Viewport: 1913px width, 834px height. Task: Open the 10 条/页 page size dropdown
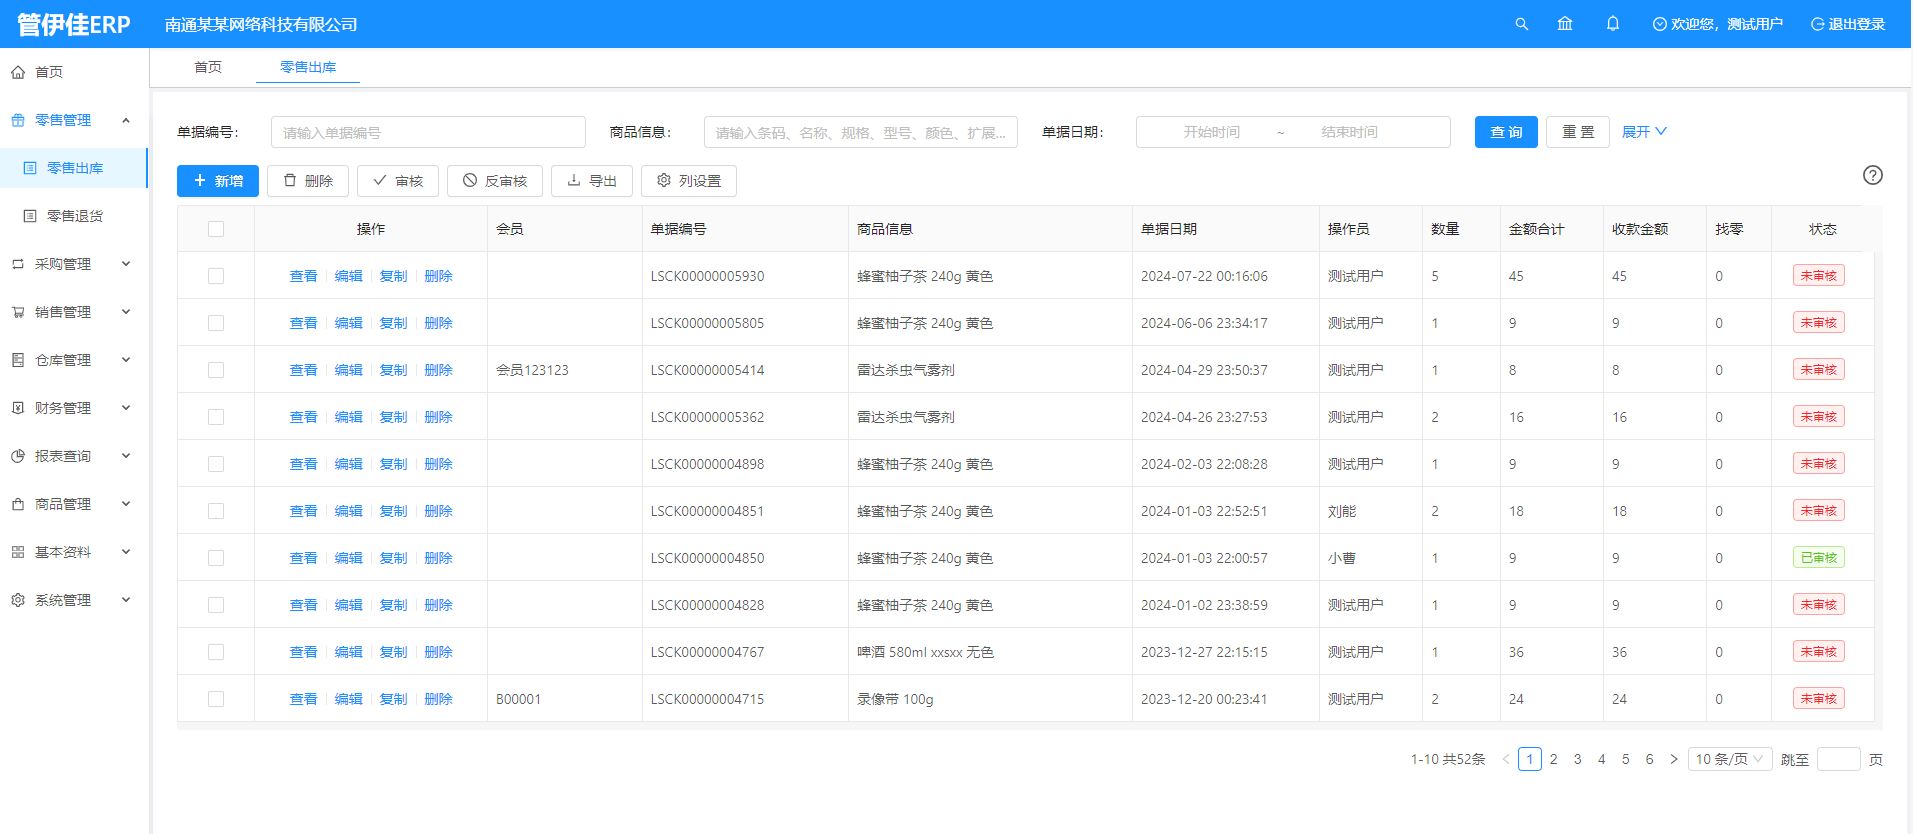click(x=1729, y=759)
